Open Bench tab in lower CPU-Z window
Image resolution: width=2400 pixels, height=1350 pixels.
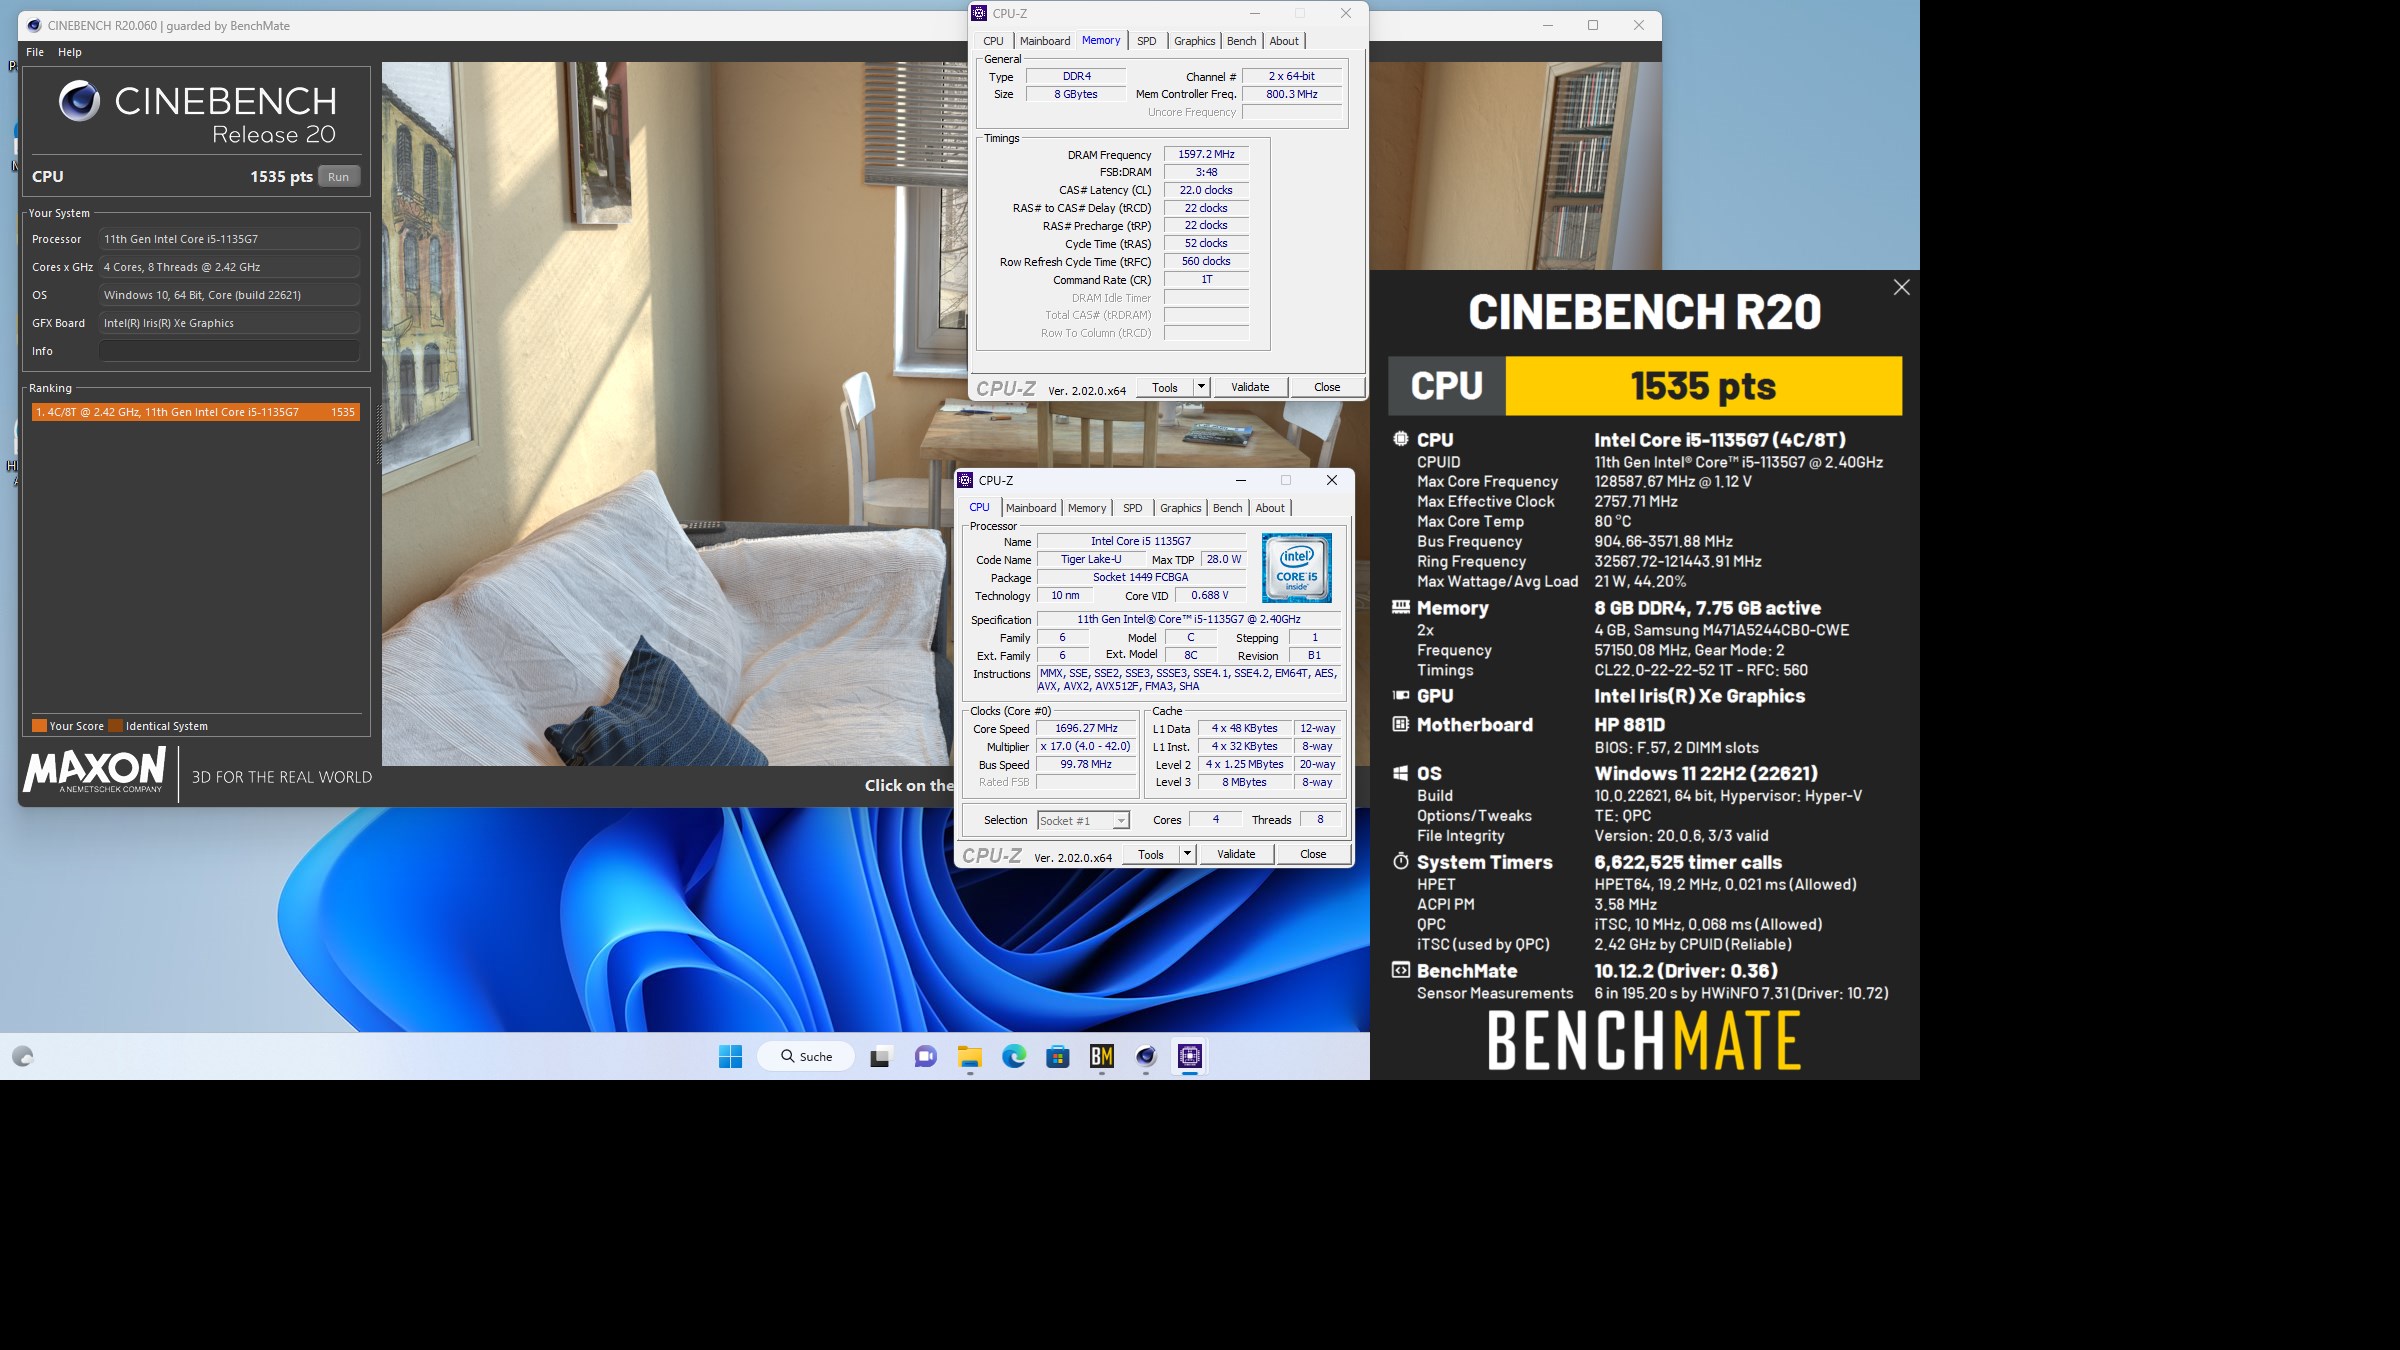[x=1227, y=508]
